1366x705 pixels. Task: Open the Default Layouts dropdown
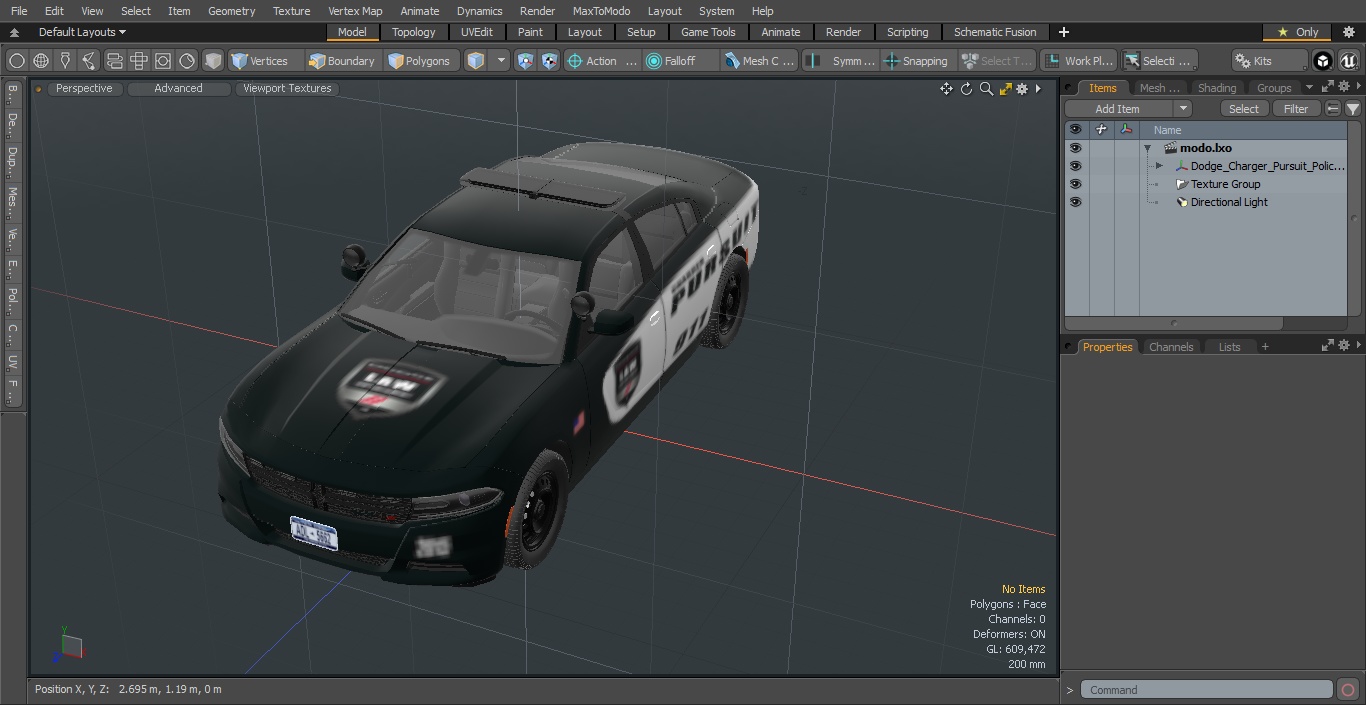click(82, 32)
